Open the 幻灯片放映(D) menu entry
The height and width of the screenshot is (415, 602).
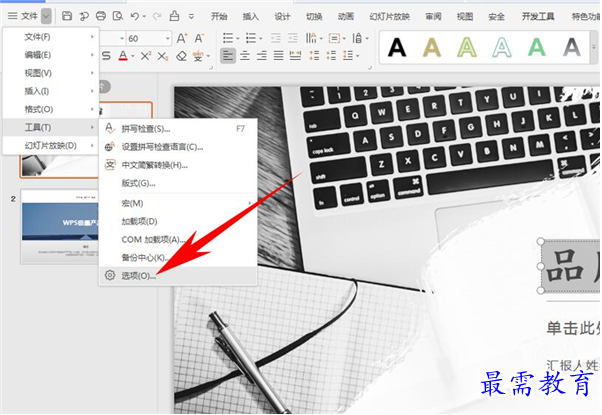tap(51, 145)
